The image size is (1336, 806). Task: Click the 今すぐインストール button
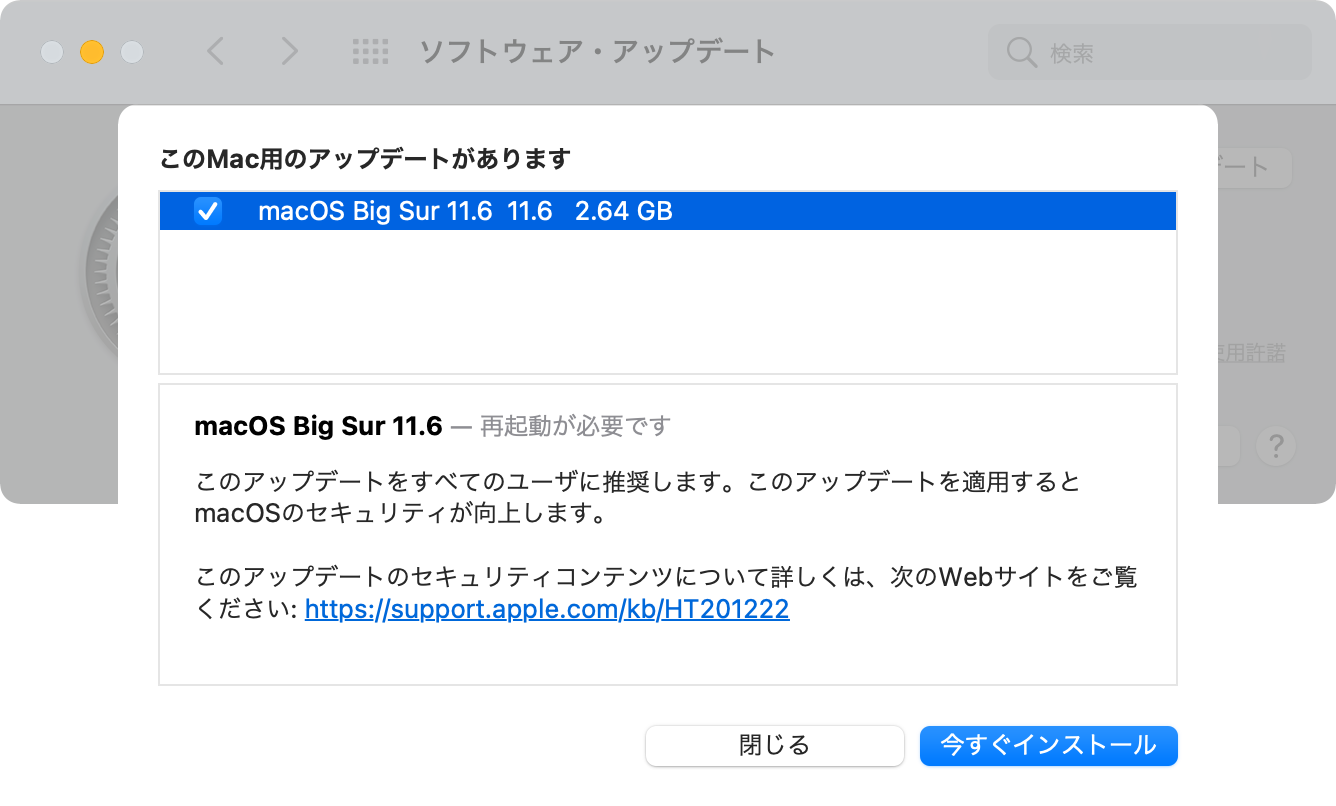click(1048, 745)
